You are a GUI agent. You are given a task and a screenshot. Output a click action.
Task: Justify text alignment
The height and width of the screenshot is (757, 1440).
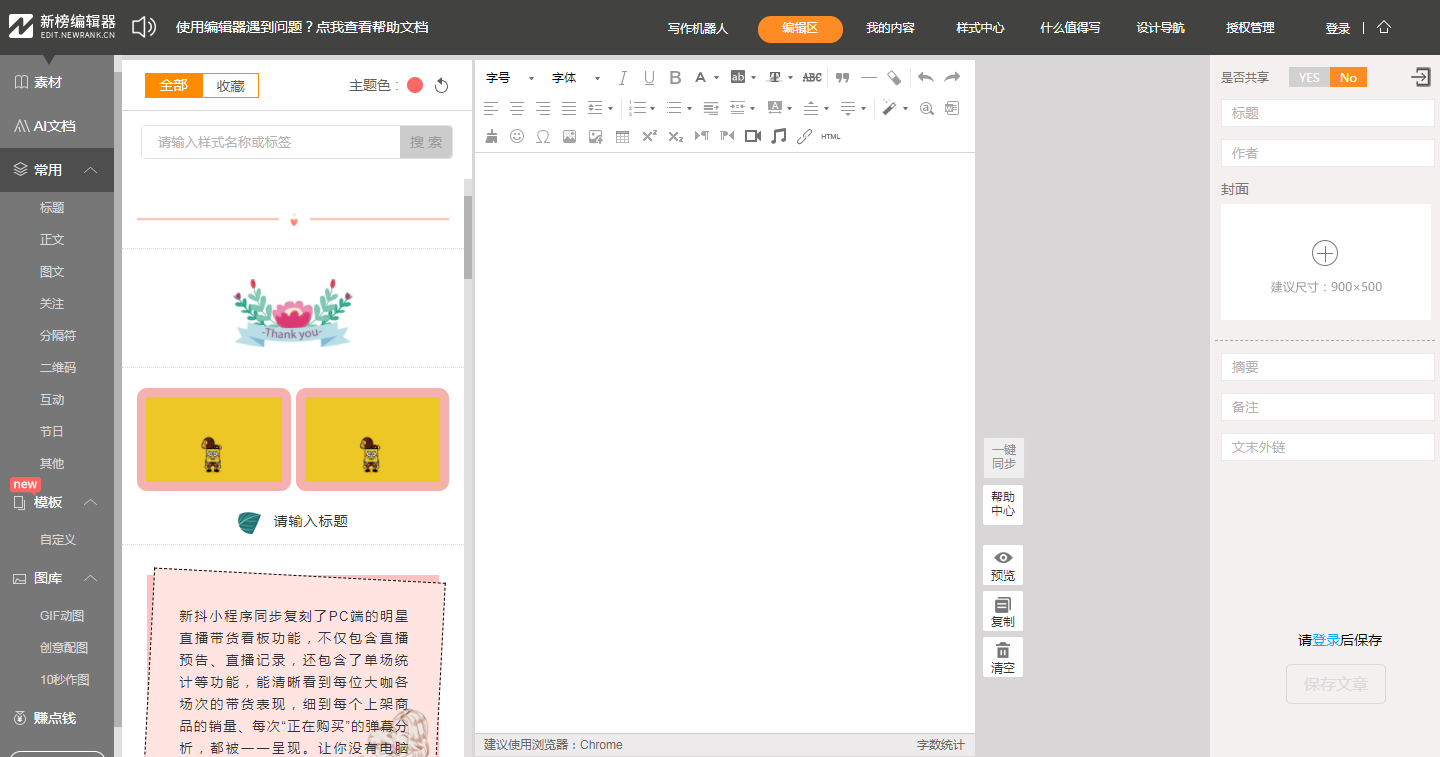click(569, 108)
